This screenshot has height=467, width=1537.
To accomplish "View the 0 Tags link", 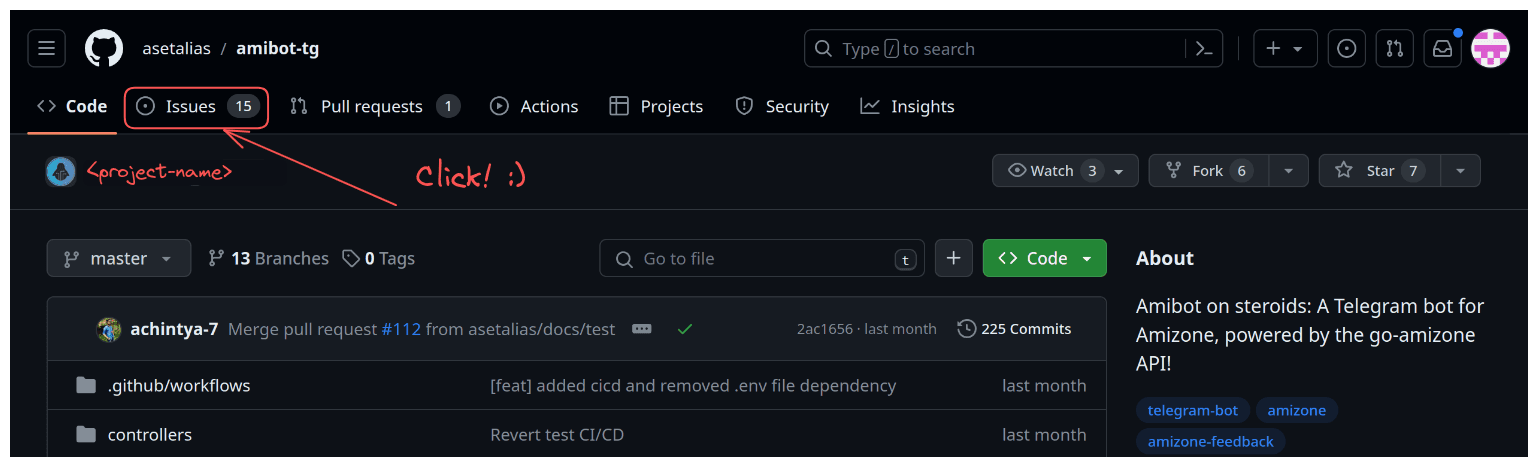I will click(x=378, y=258).
